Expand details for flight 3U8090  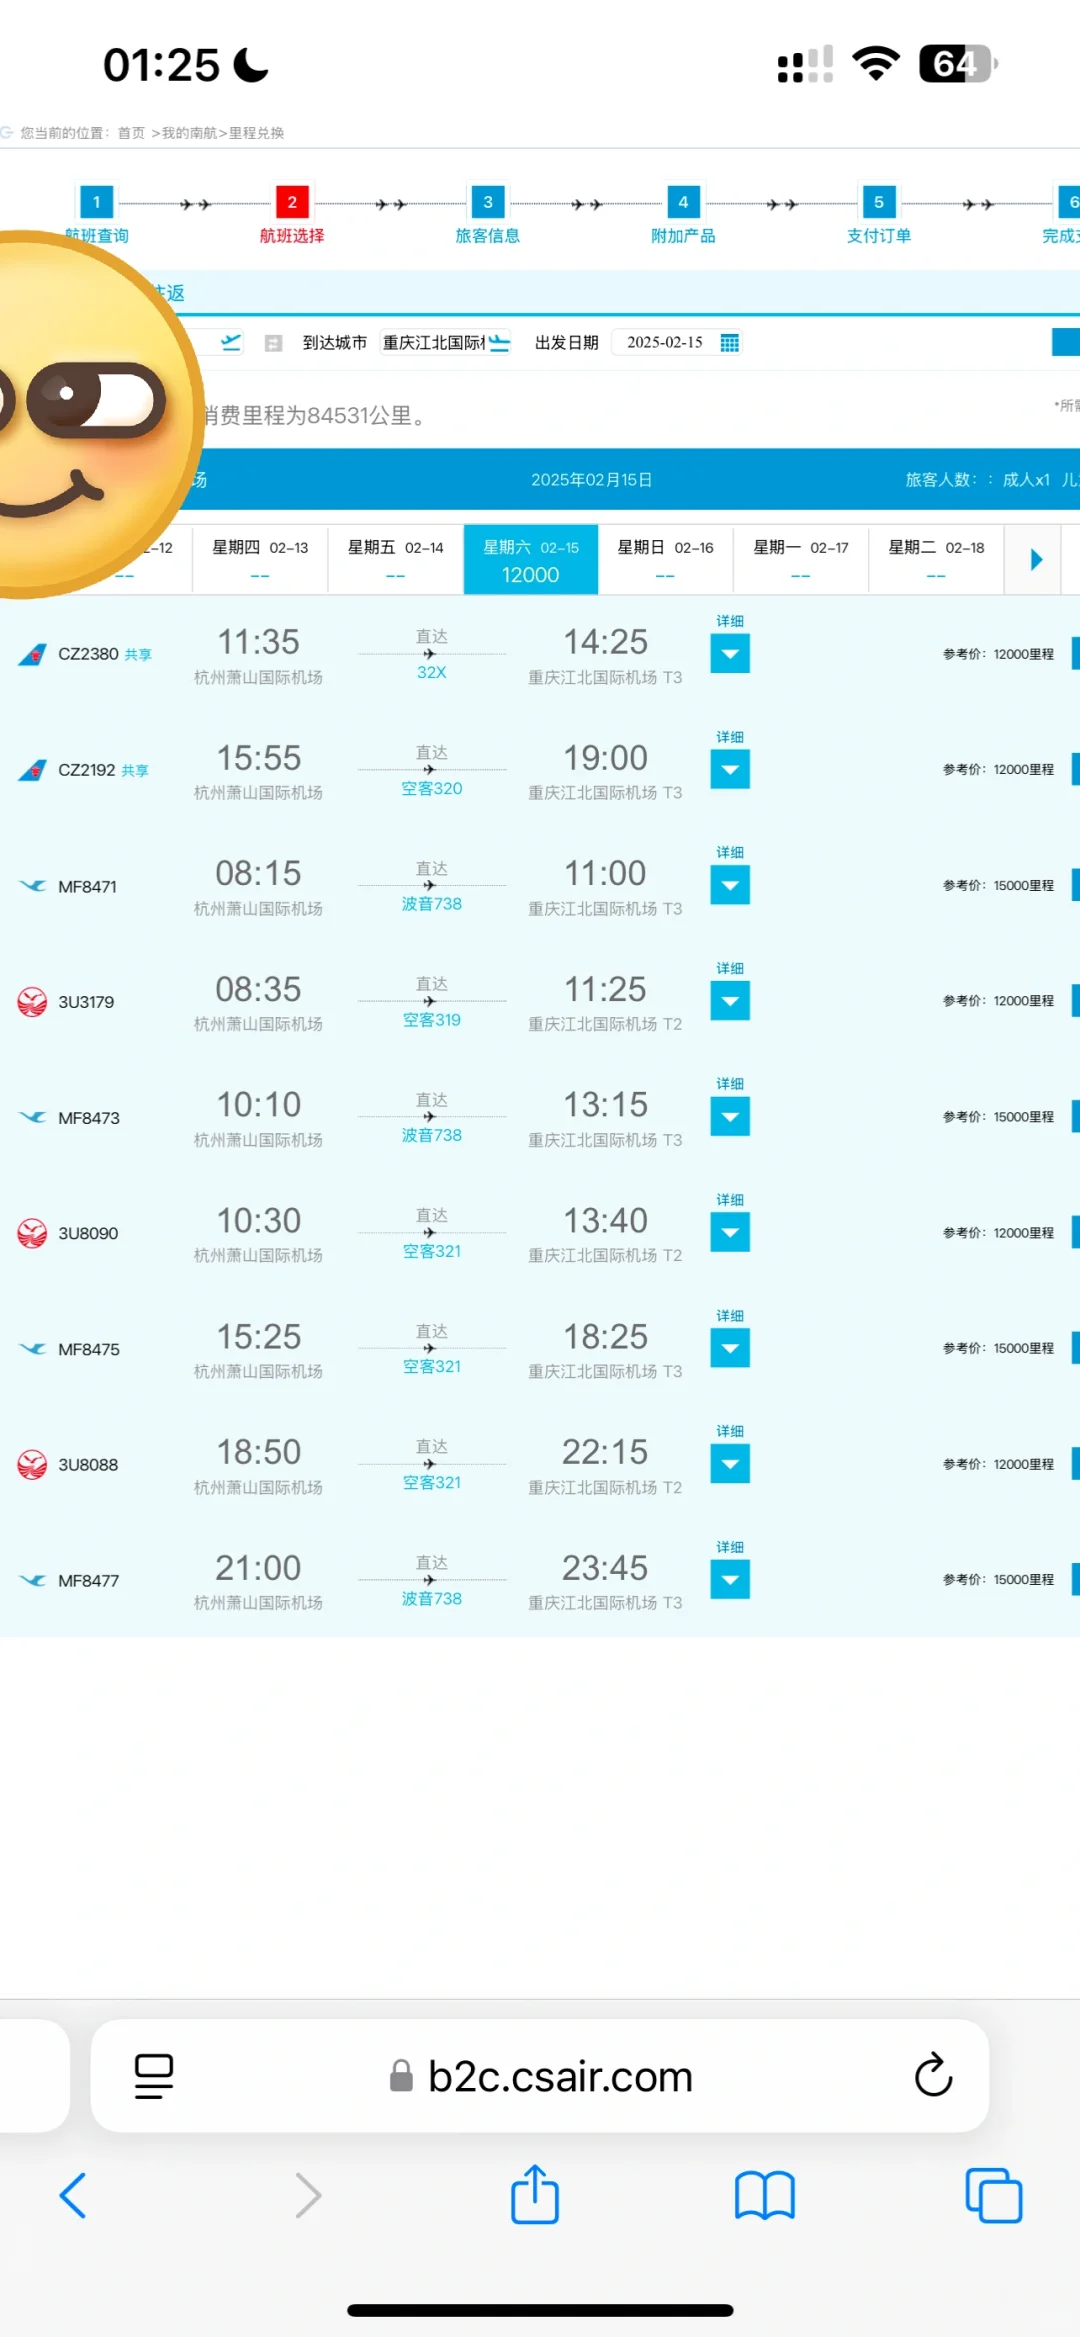click(x=730, y=1232)
